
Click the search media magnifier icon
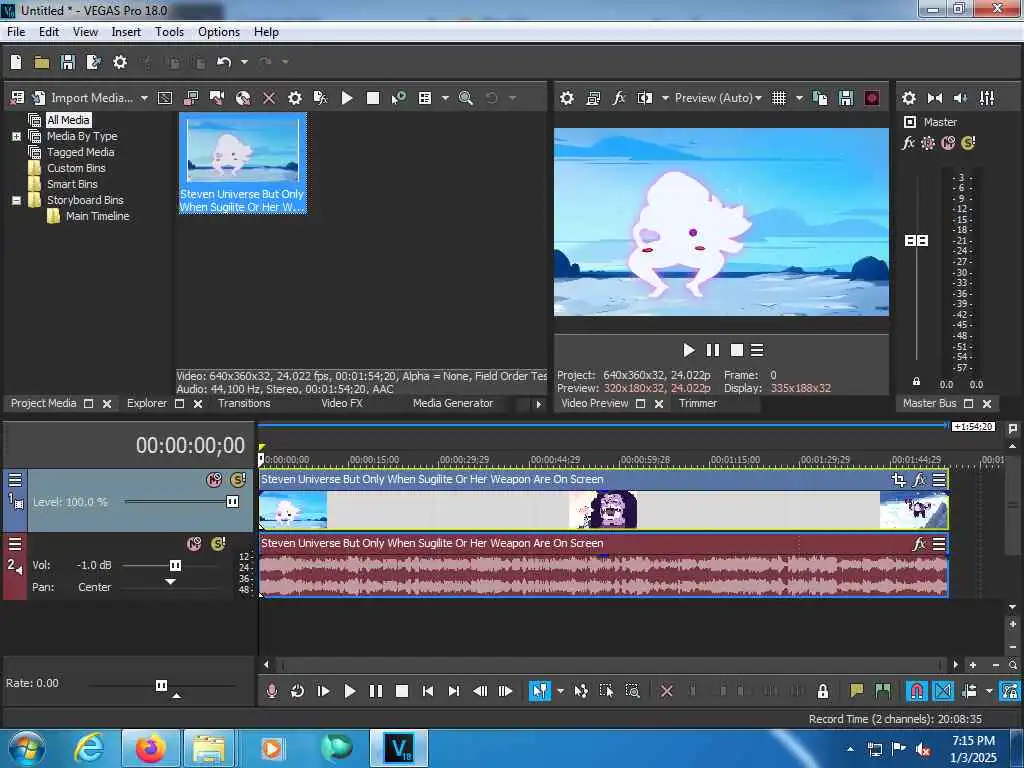coord(466,98)
